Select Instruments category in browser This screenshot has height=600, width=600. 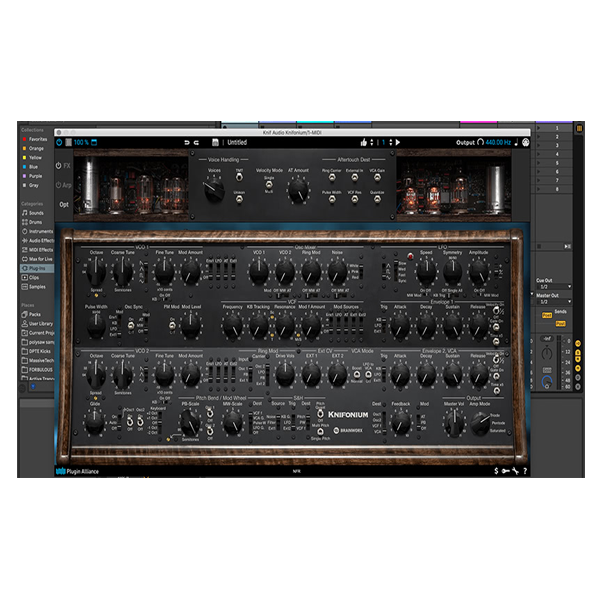point(38,231)
